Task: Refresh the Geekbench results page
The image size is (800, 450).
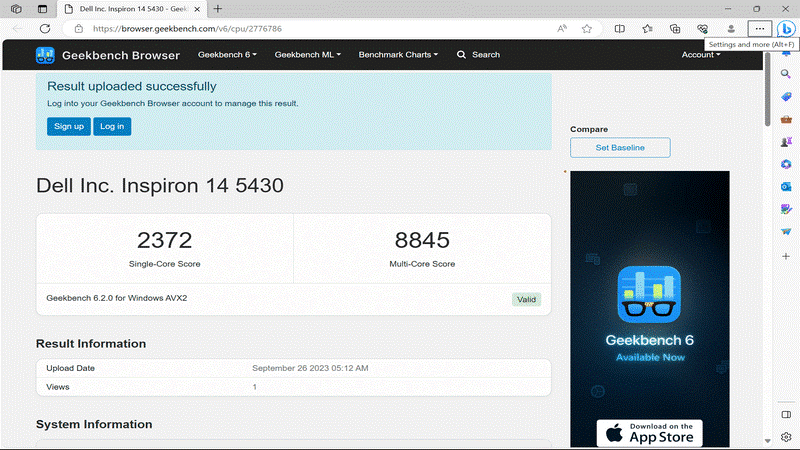Action: [x=45, y=29]
